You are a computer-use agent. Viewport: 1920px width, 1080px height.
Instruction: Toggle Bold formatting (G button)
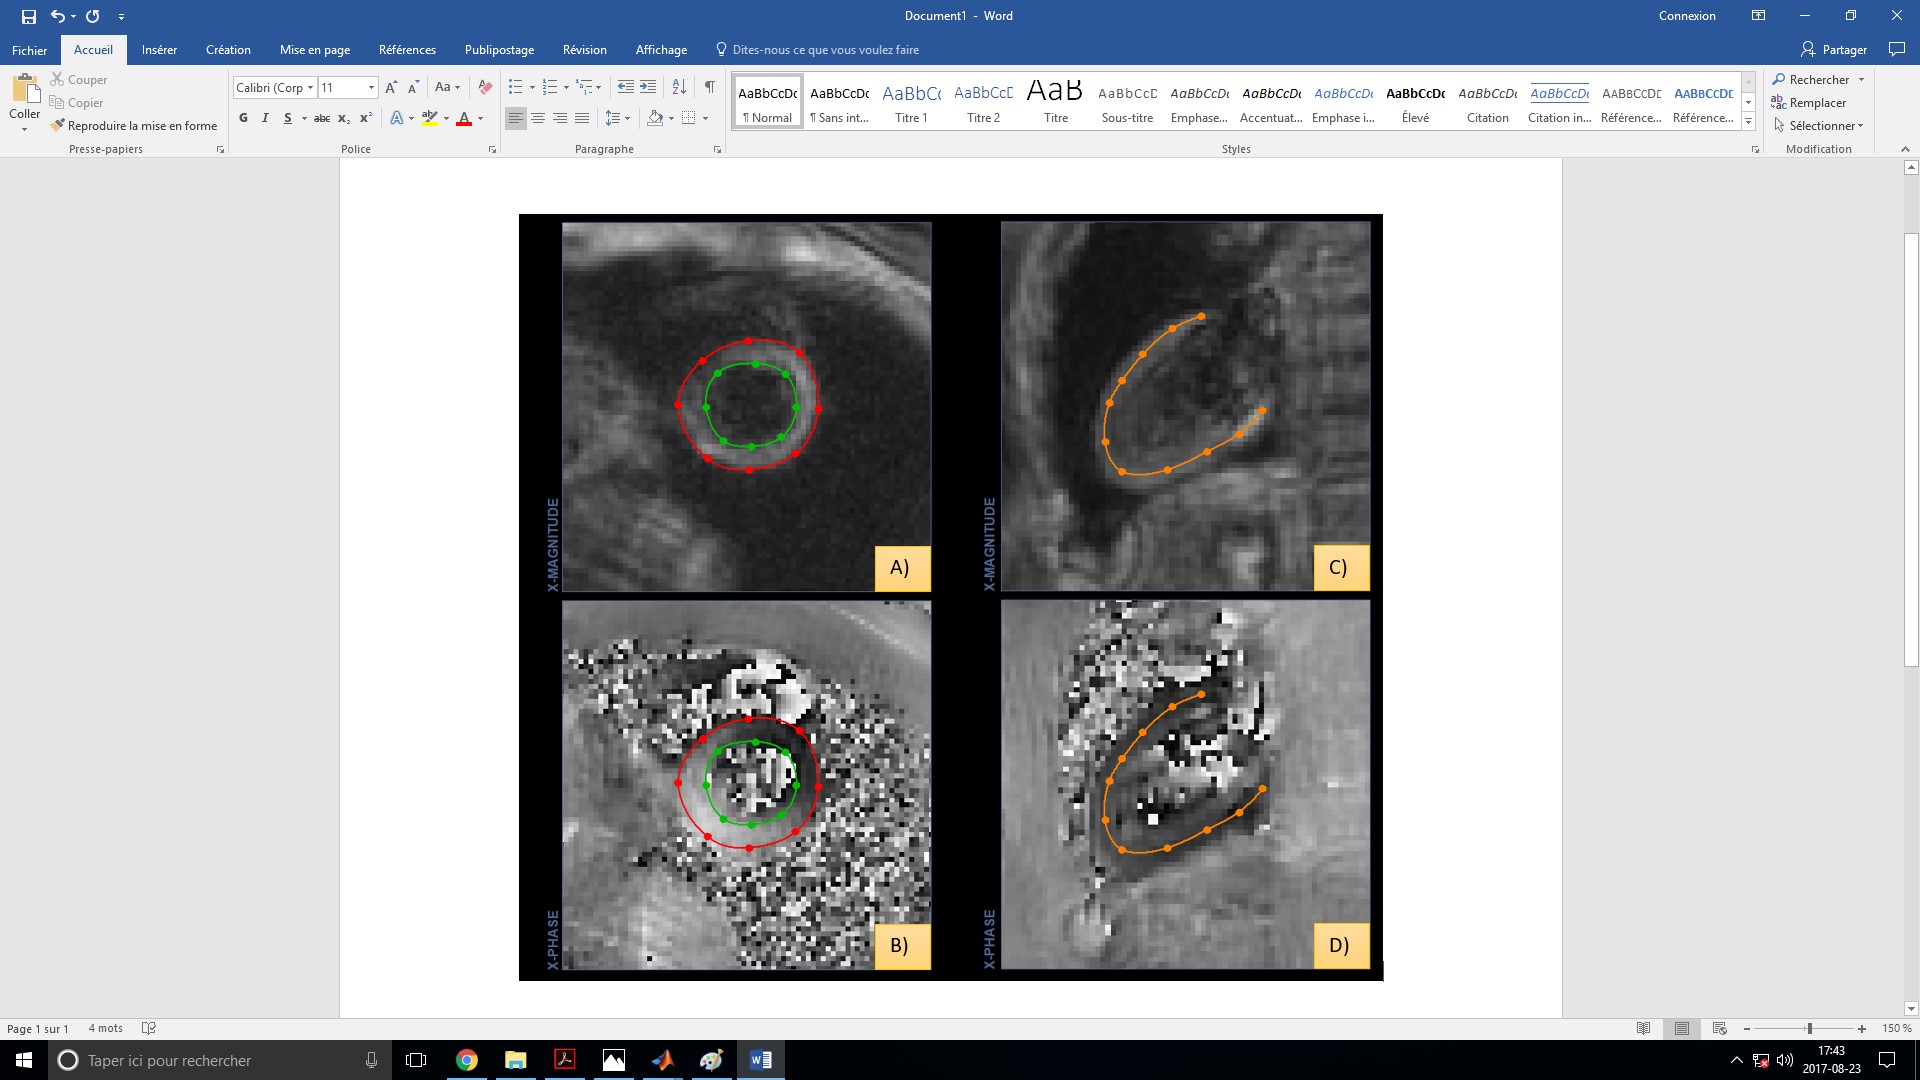tap(243, 118)
